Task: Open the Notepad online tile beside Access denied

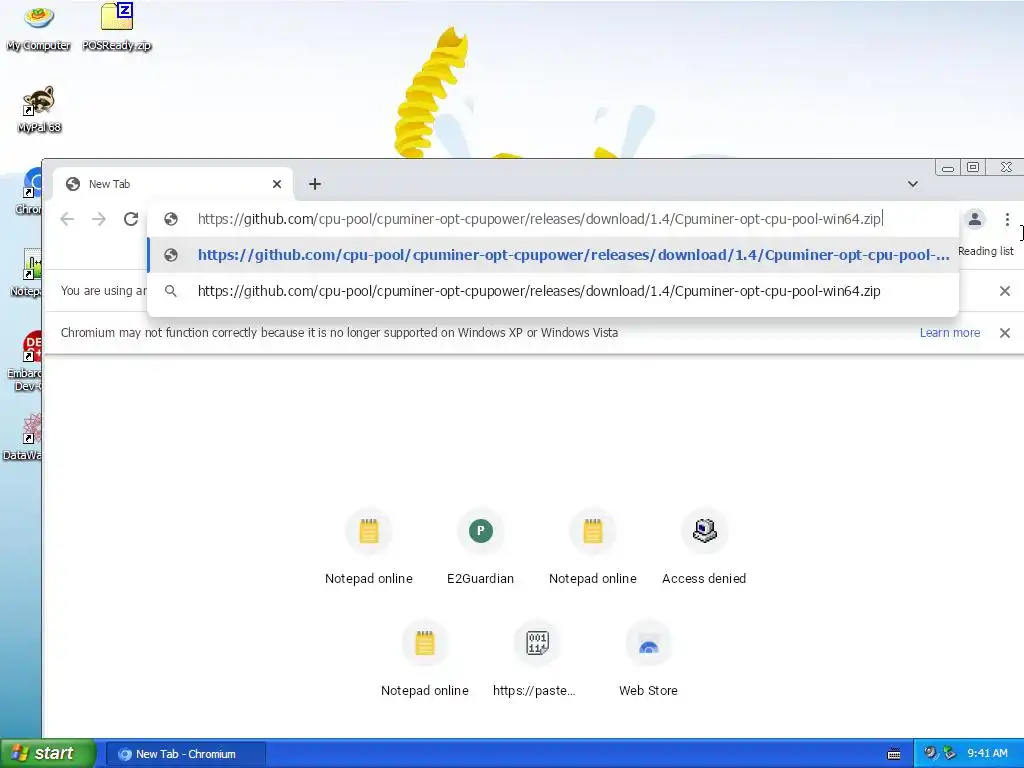Action: point(592,547)
